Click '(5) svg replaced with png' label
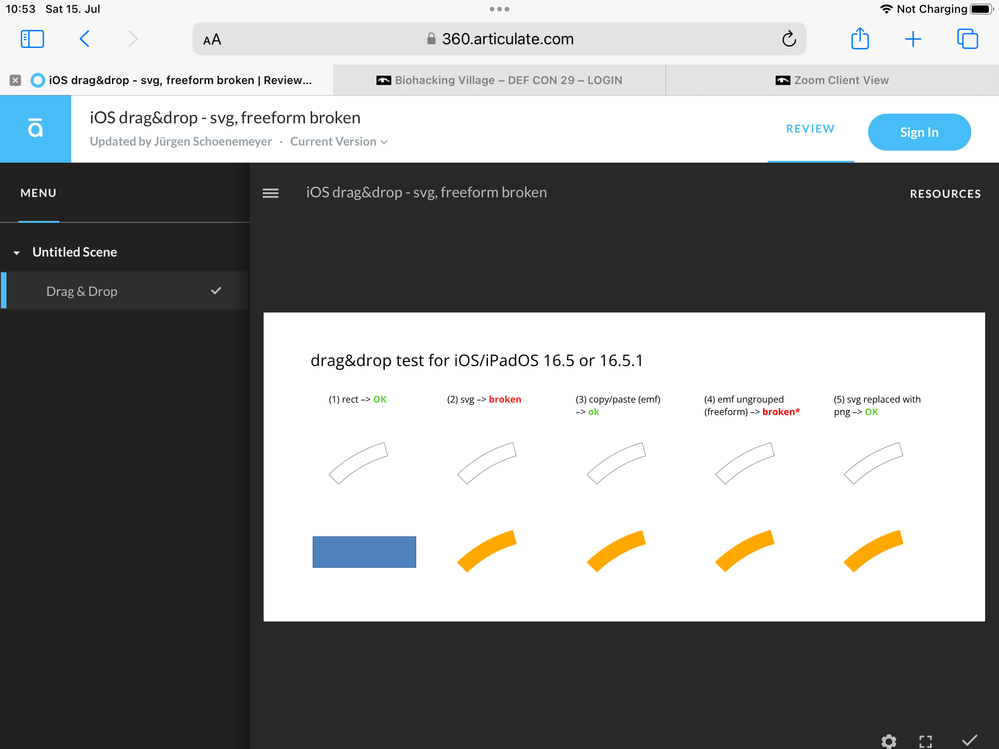Viewport: 999px width, 749px height. (x=877, y=405)
